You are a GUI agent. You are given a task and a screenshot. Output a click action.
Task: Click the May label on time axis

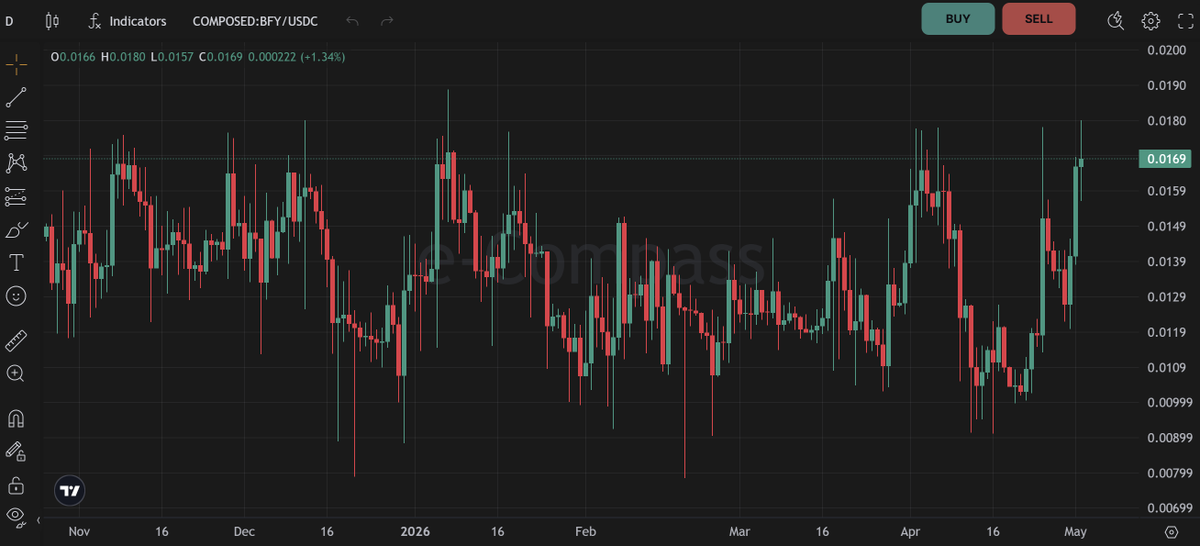(1075, 531)
